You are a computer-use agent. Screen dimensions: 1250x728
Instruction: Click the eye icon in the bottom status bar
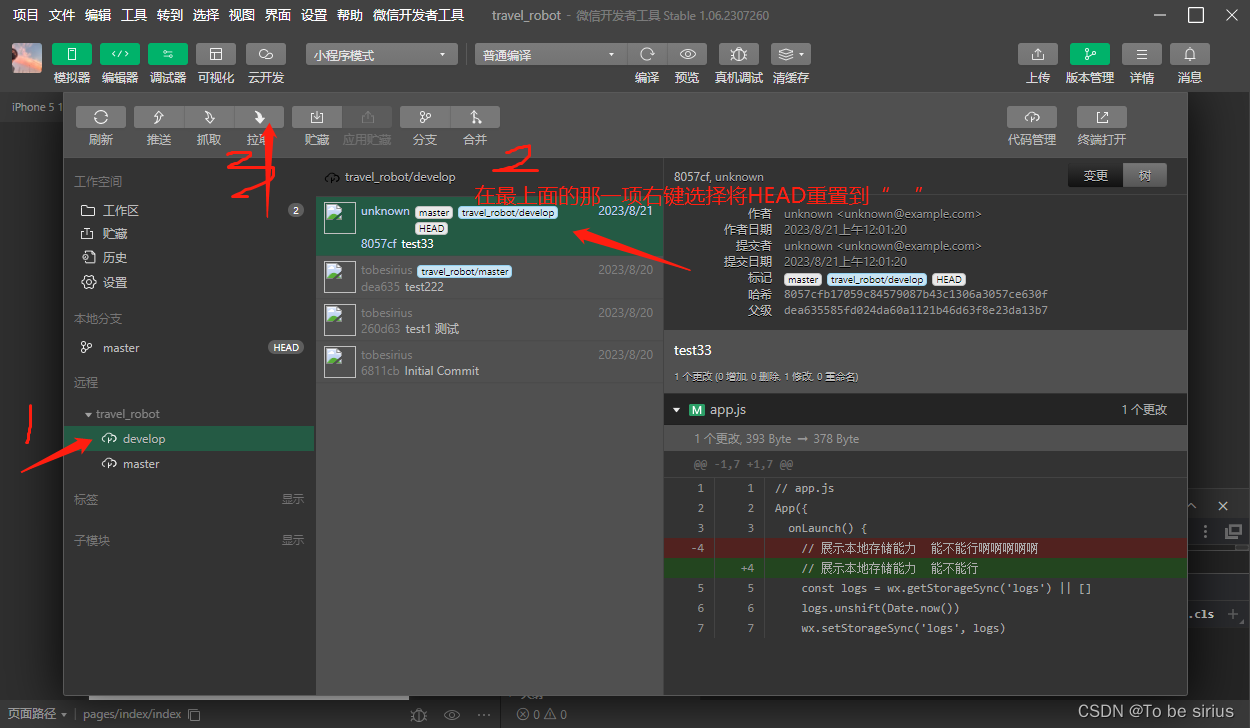click(x=452, y=715)
